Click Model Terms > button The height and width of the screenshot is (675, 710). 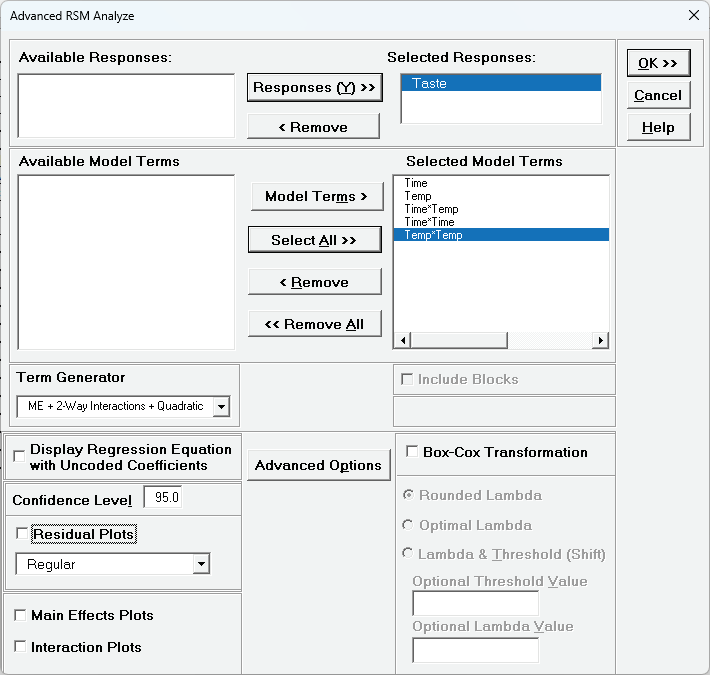pos(316,196)
